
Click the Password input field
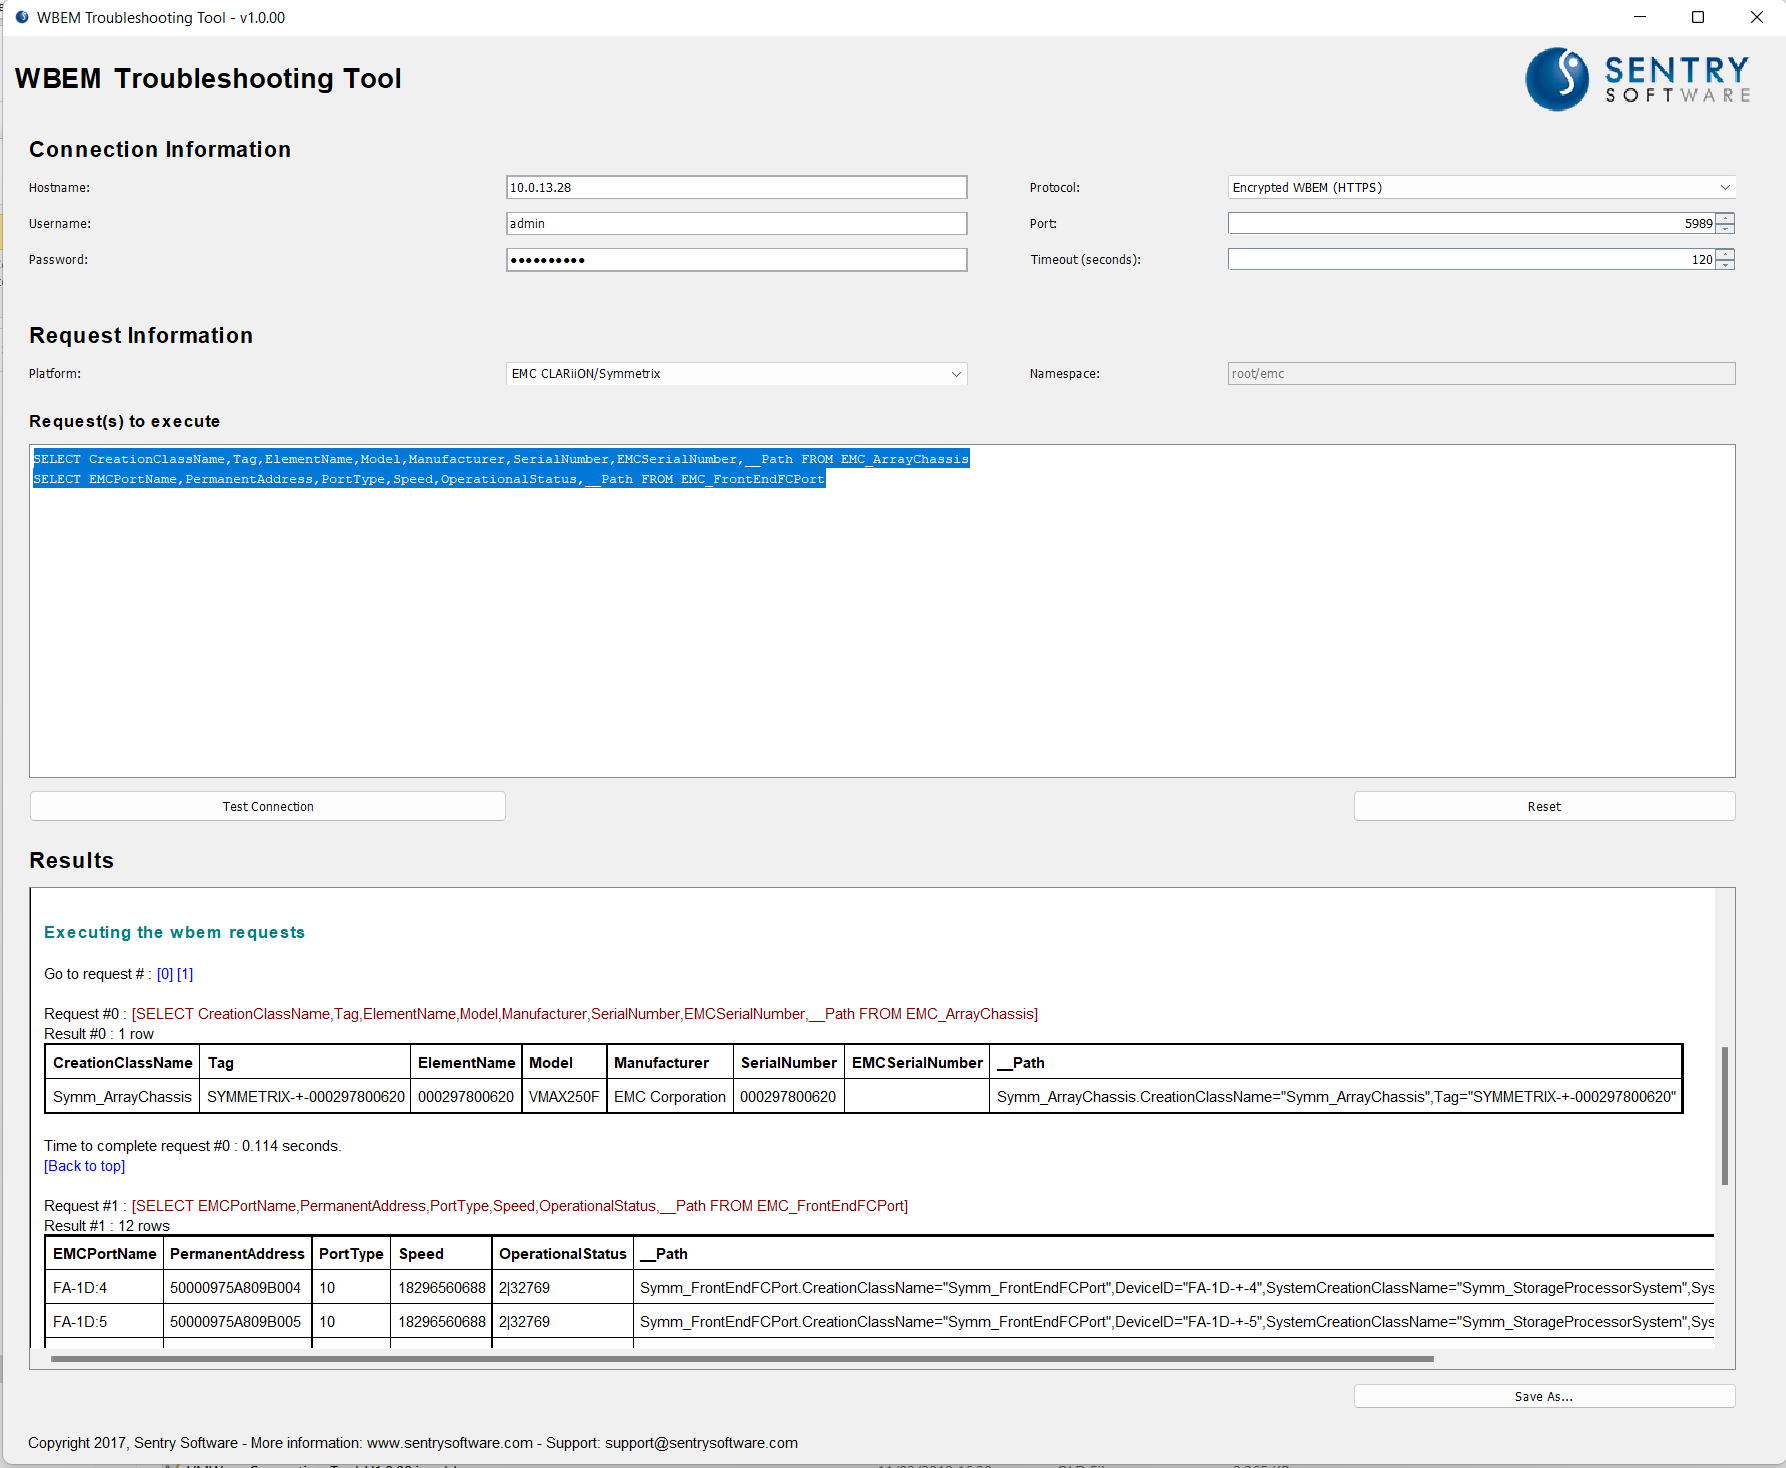[x=736, y=259]
